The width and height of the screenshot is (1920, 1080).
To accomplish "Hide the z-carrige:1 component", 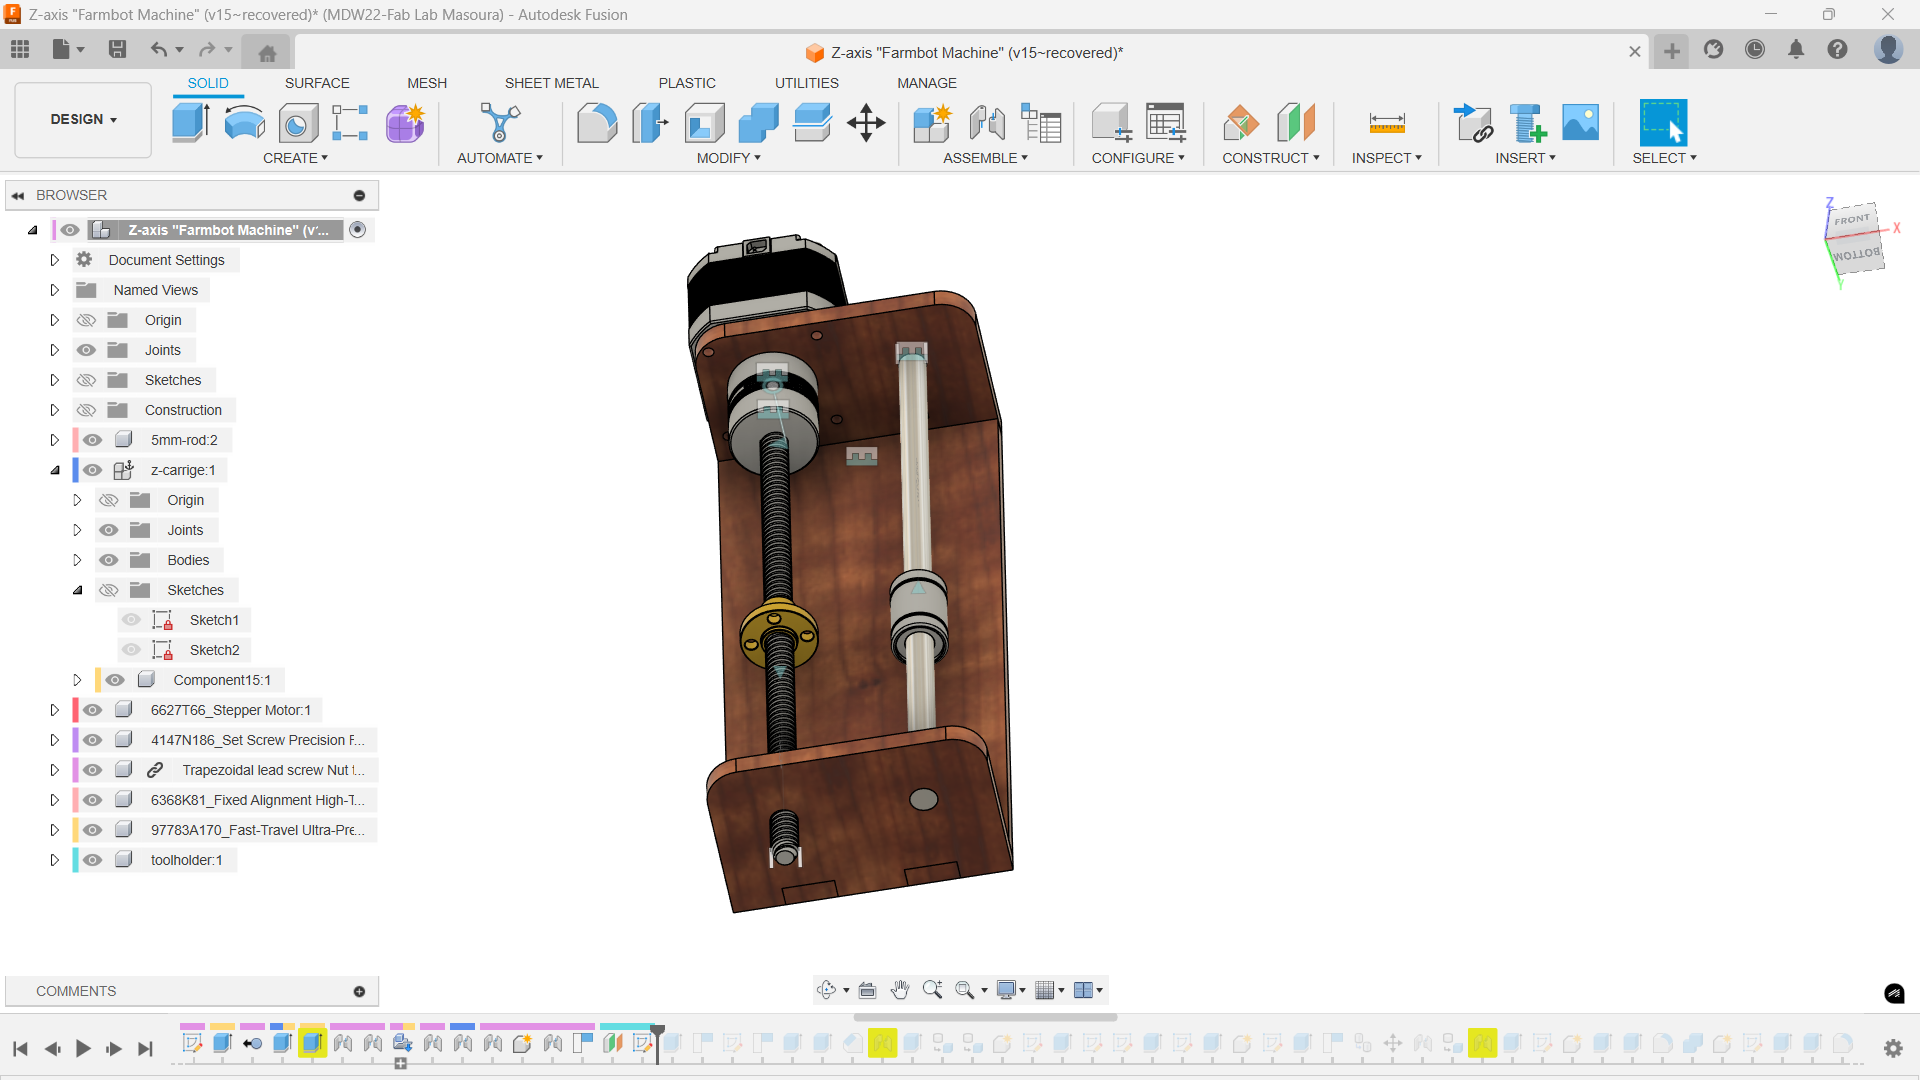I will pos(93,470).
